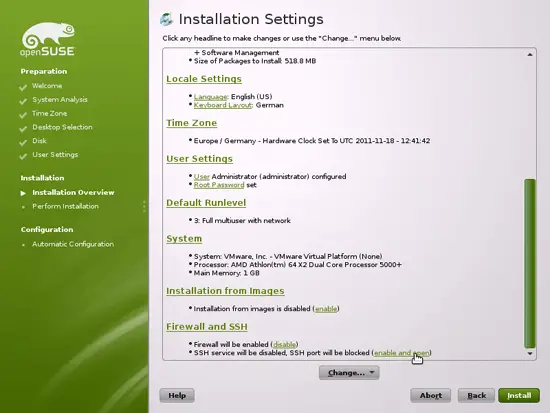Open the Locale Settings headline
The width and height of the screenshot is (550, 413).
tap(204, 79)
